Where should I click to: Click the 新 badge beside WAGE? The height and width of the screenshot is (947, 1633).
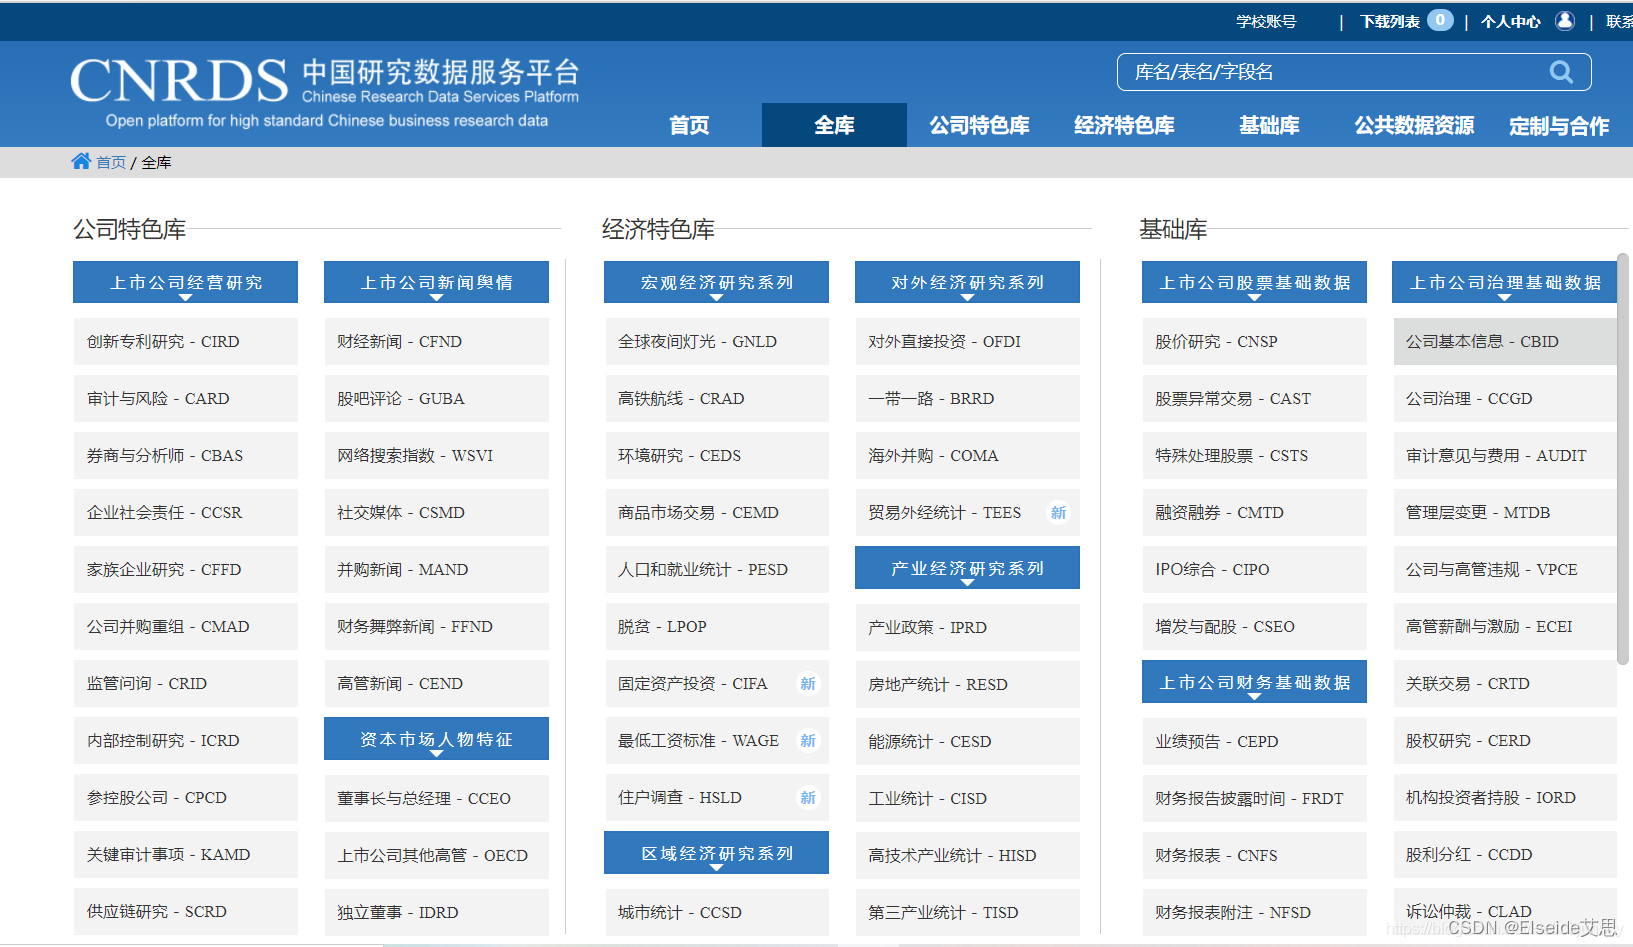point(808,741)
